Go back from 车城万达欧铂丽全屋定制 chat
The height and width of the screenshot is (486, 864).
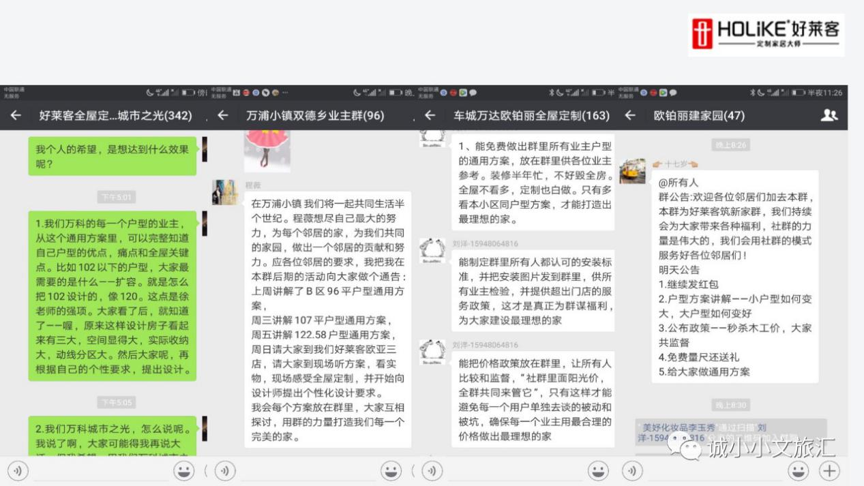(x=430, y=115)
